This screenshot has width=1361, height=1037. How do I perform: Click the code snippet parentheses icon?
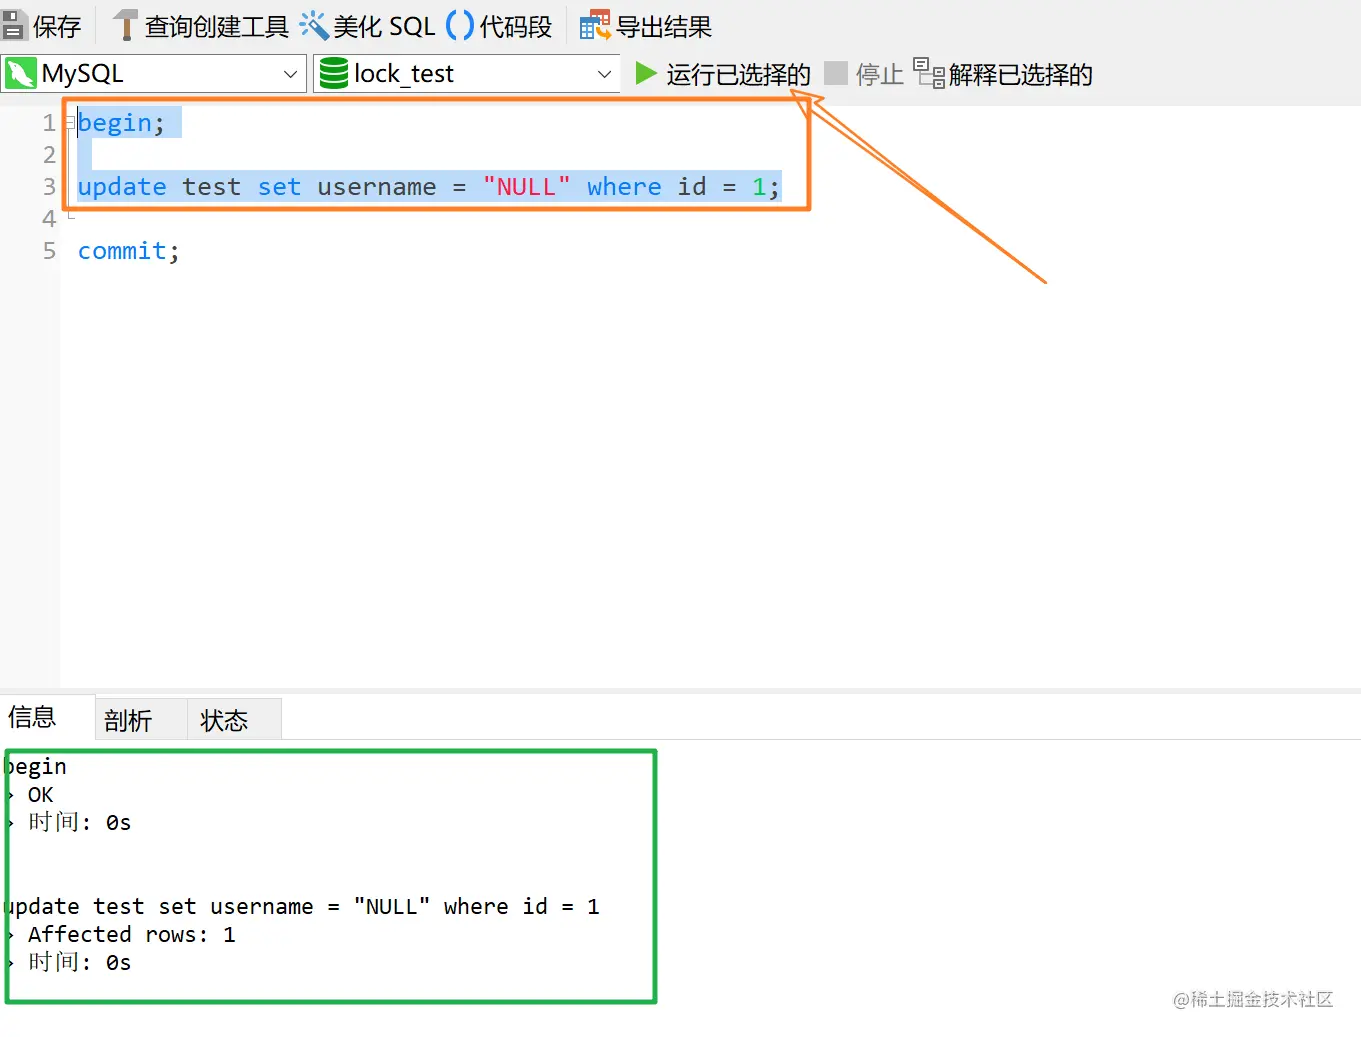[x=460, y=25]
